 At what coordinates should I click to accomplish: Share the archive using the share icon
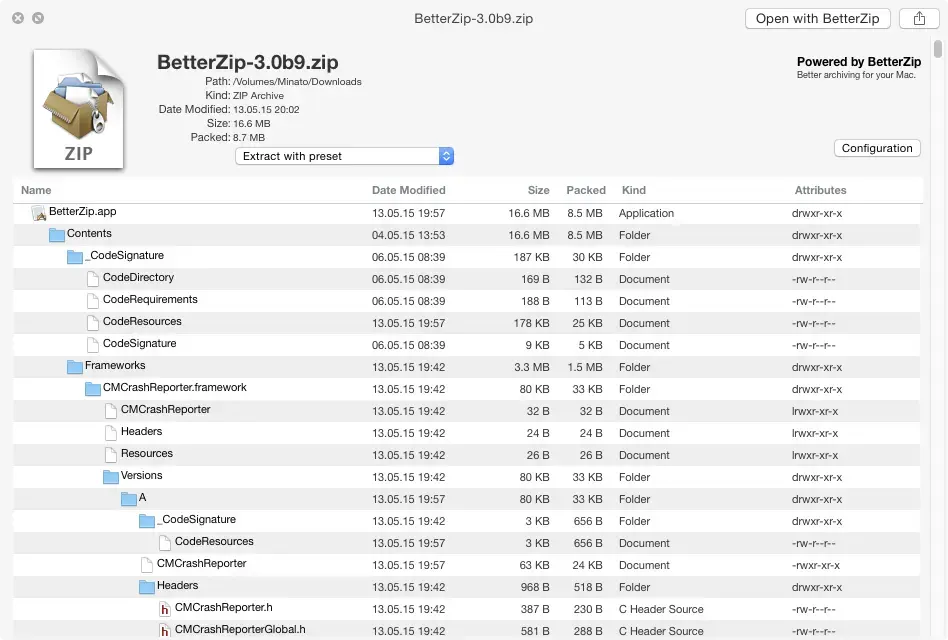click(917, 18)
